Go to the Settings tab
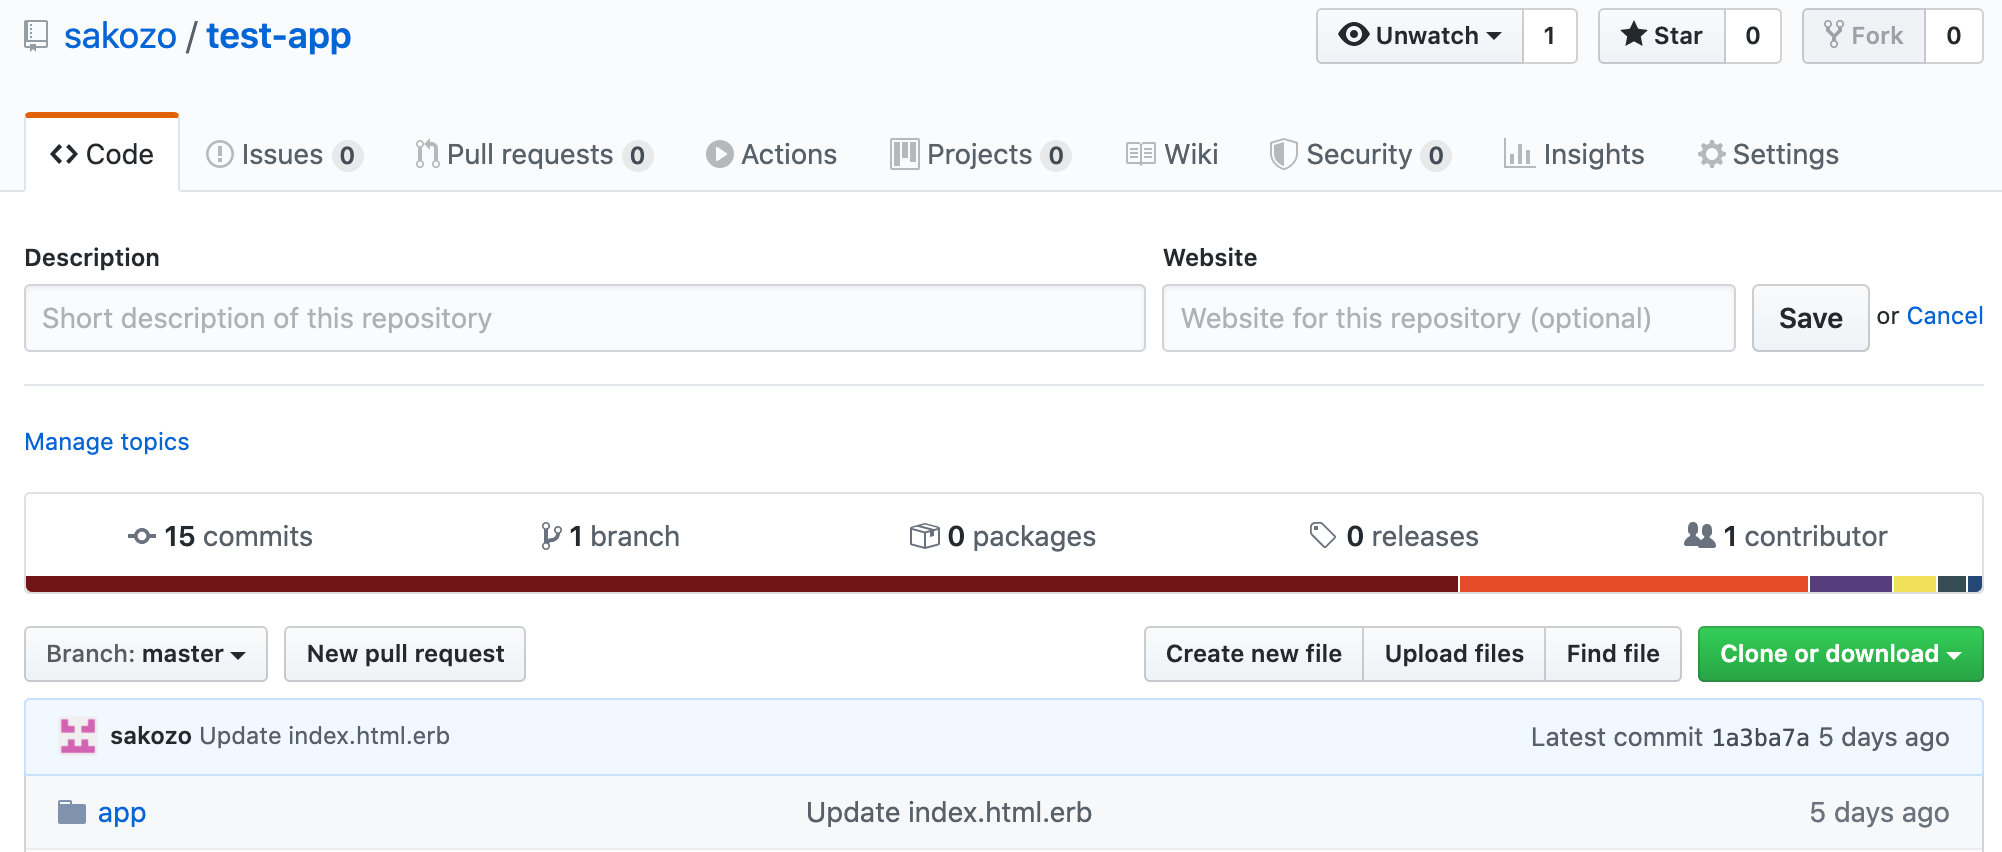 tap(1768, 154)
